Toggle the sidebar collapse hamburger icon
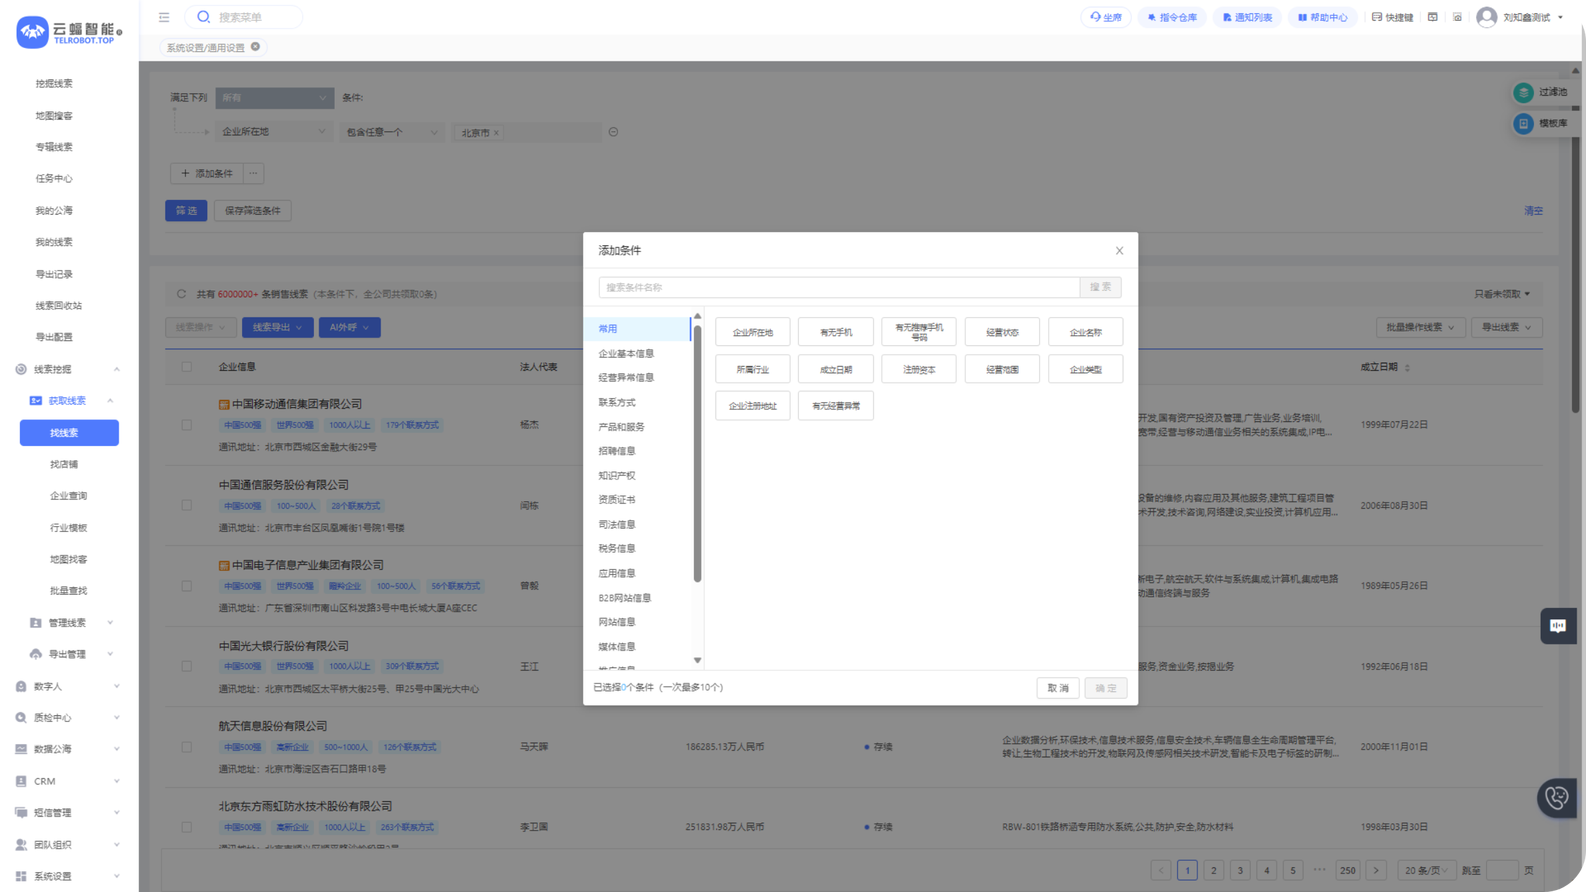Image resolution: width=1586 pixels, height=892 pixels. (164, 17)
